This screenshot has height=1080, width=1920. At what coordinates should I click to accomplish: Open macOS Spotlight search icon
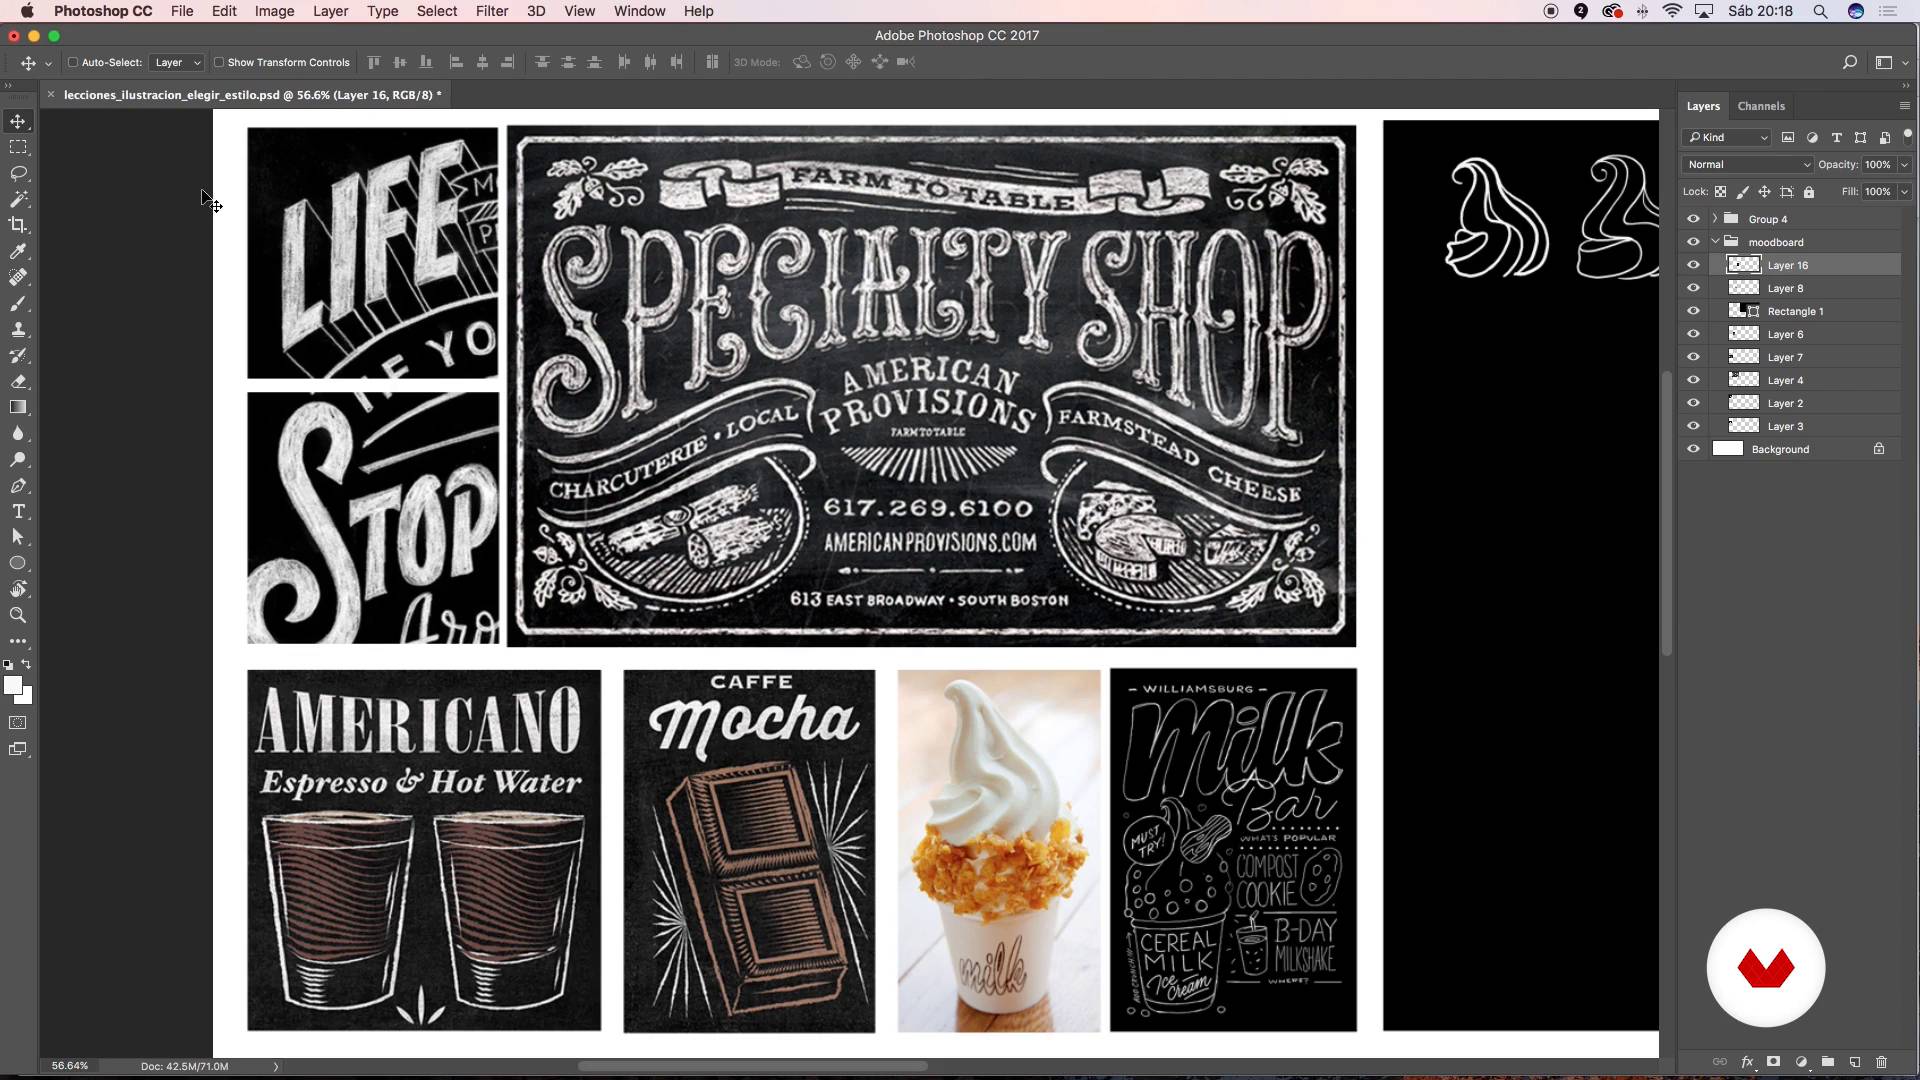[1820, 11]
